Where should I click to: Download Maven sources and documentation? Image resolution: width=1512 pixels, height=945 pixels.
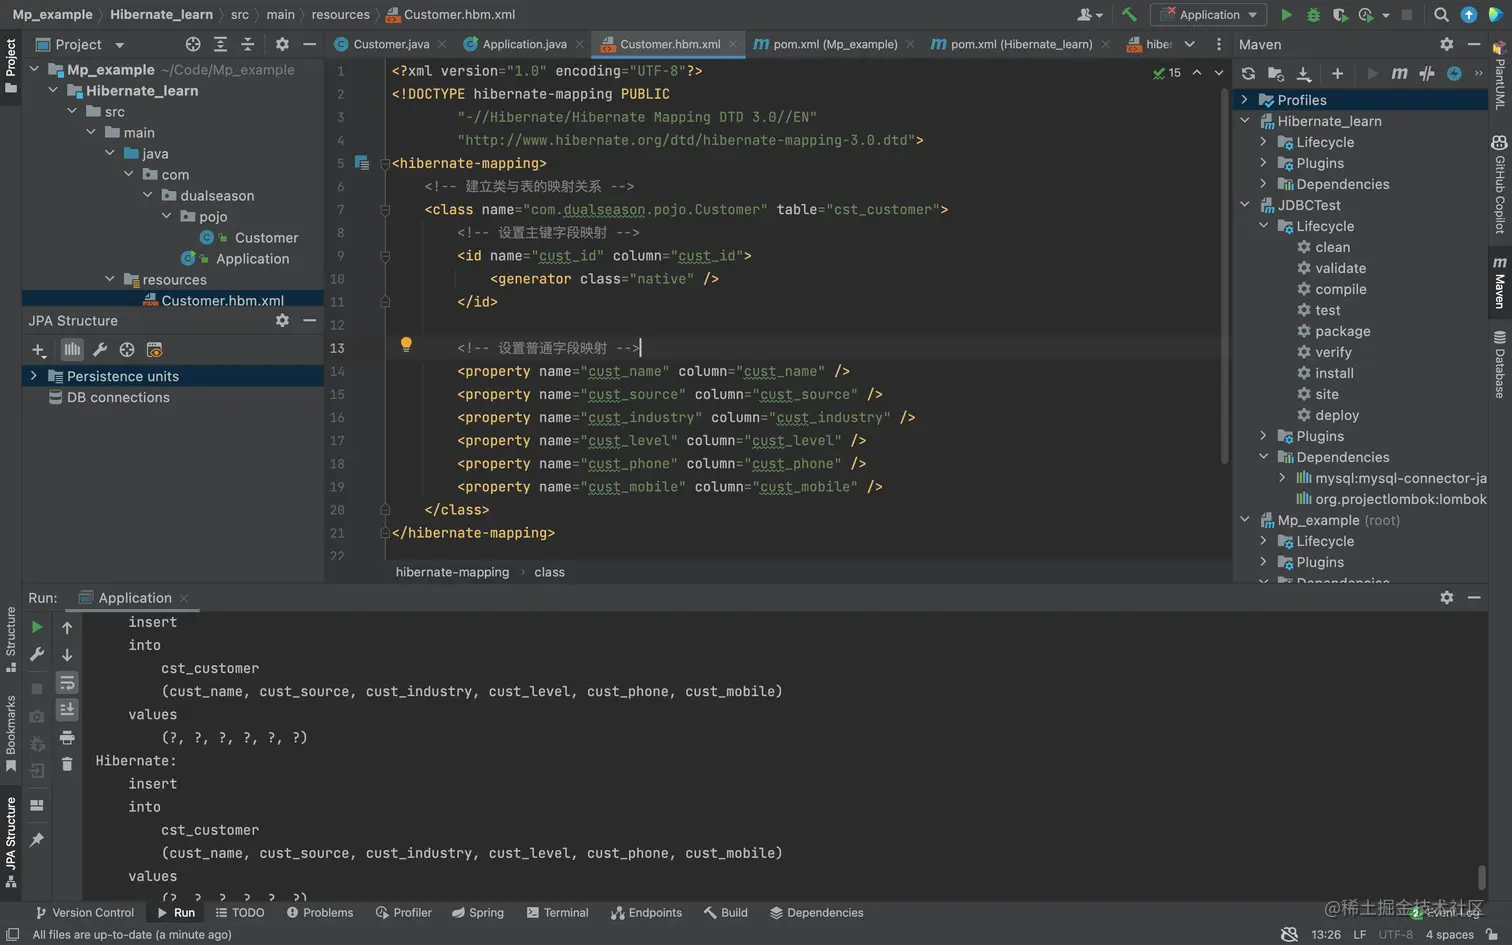point(1304,73)
